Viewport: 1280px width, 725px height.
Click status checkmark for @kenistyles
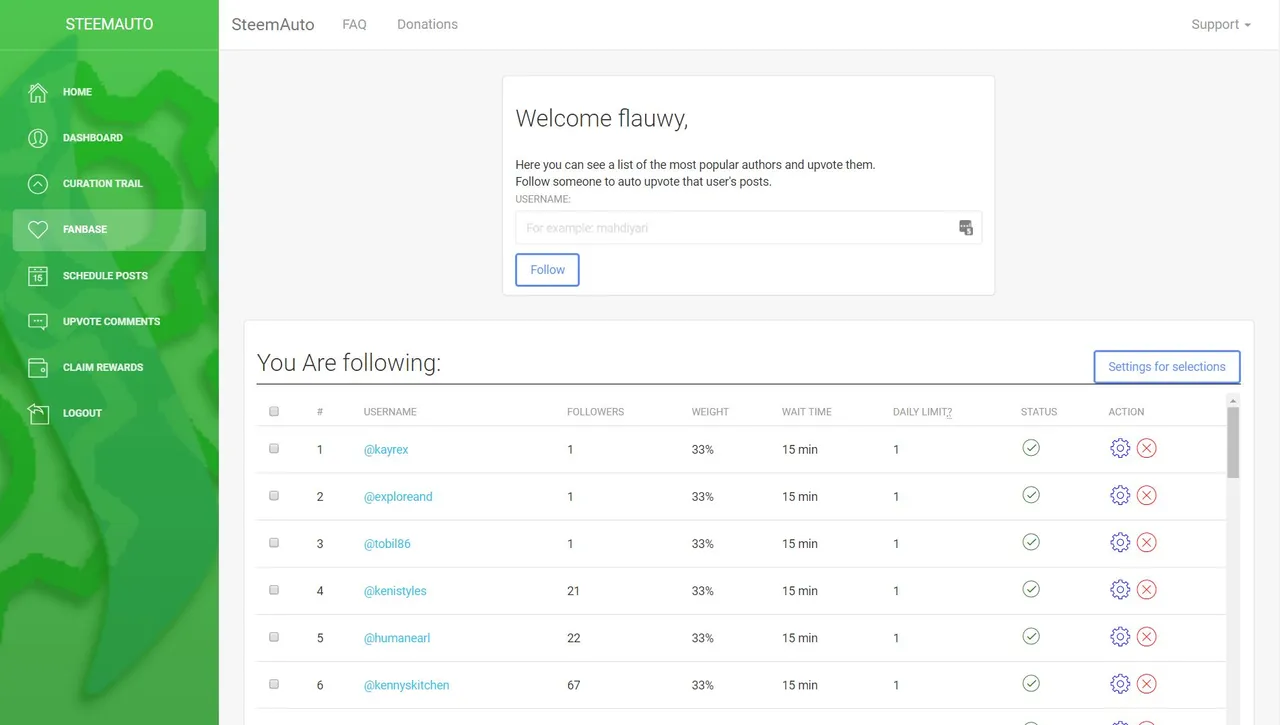point(1031,589)
